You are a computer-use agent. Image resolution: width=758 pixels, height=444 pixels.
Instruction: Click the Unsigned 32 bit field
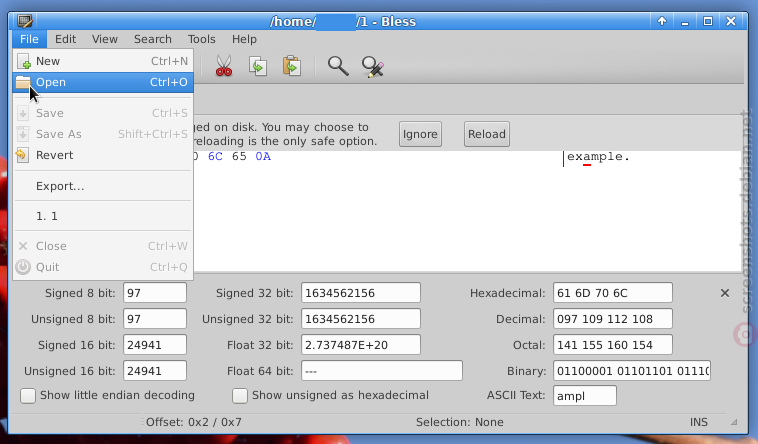[361, 319]
